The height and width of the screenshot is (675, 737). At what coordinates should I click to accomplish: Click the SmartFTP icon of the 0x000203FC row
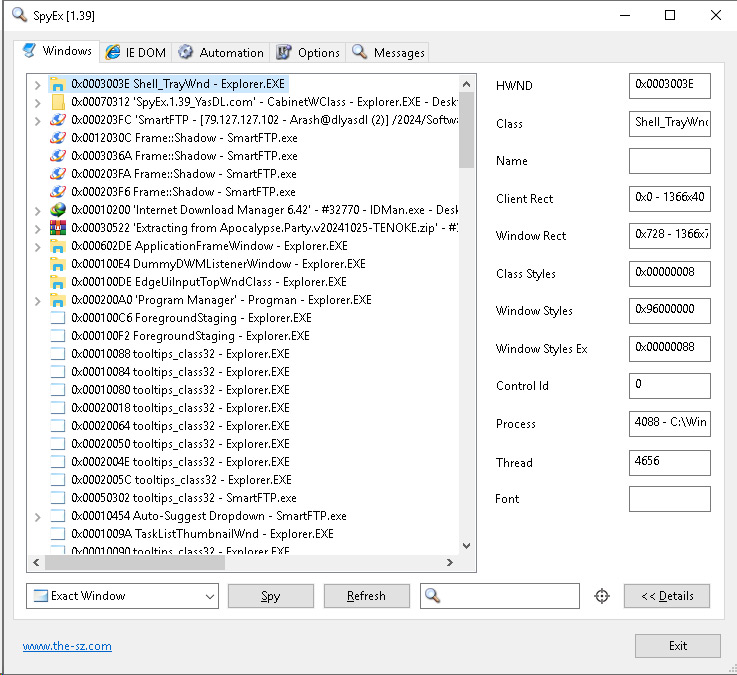(x=57, y=120)
